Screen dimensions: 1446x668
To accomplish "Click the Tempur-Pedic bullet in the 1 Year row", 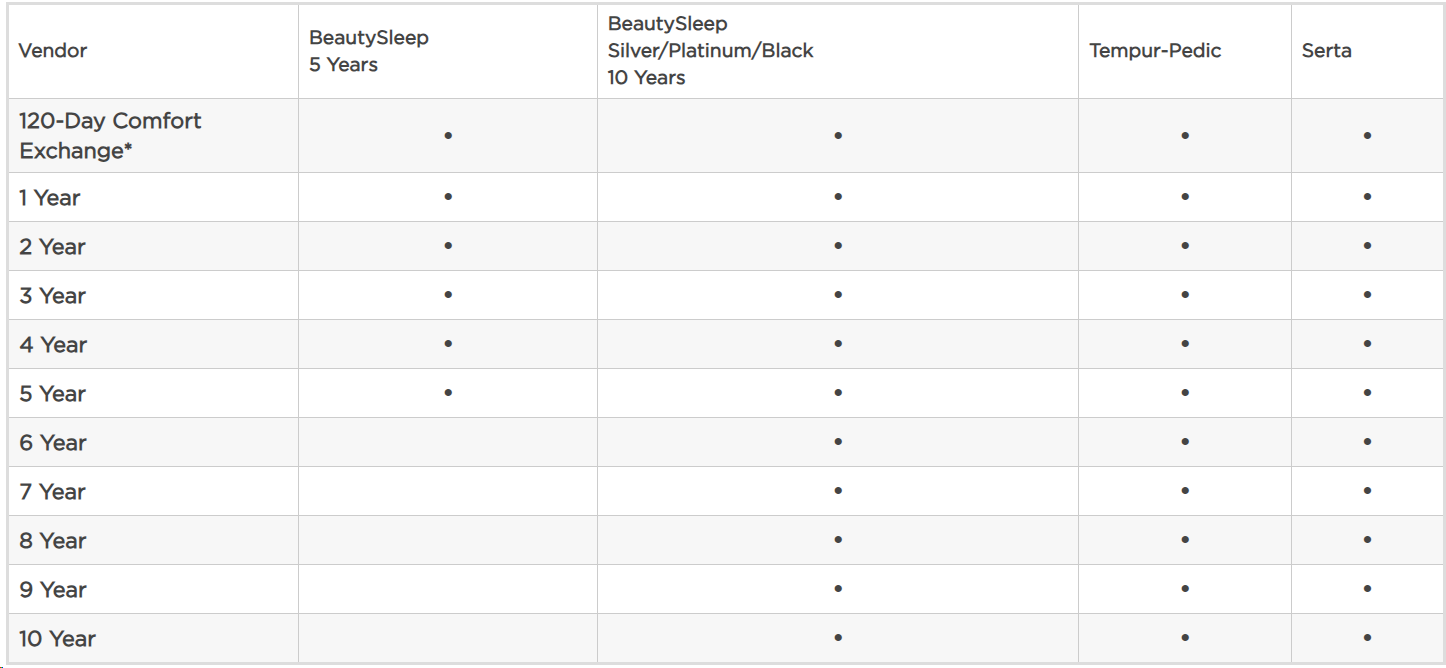I will click(1185, 197).
